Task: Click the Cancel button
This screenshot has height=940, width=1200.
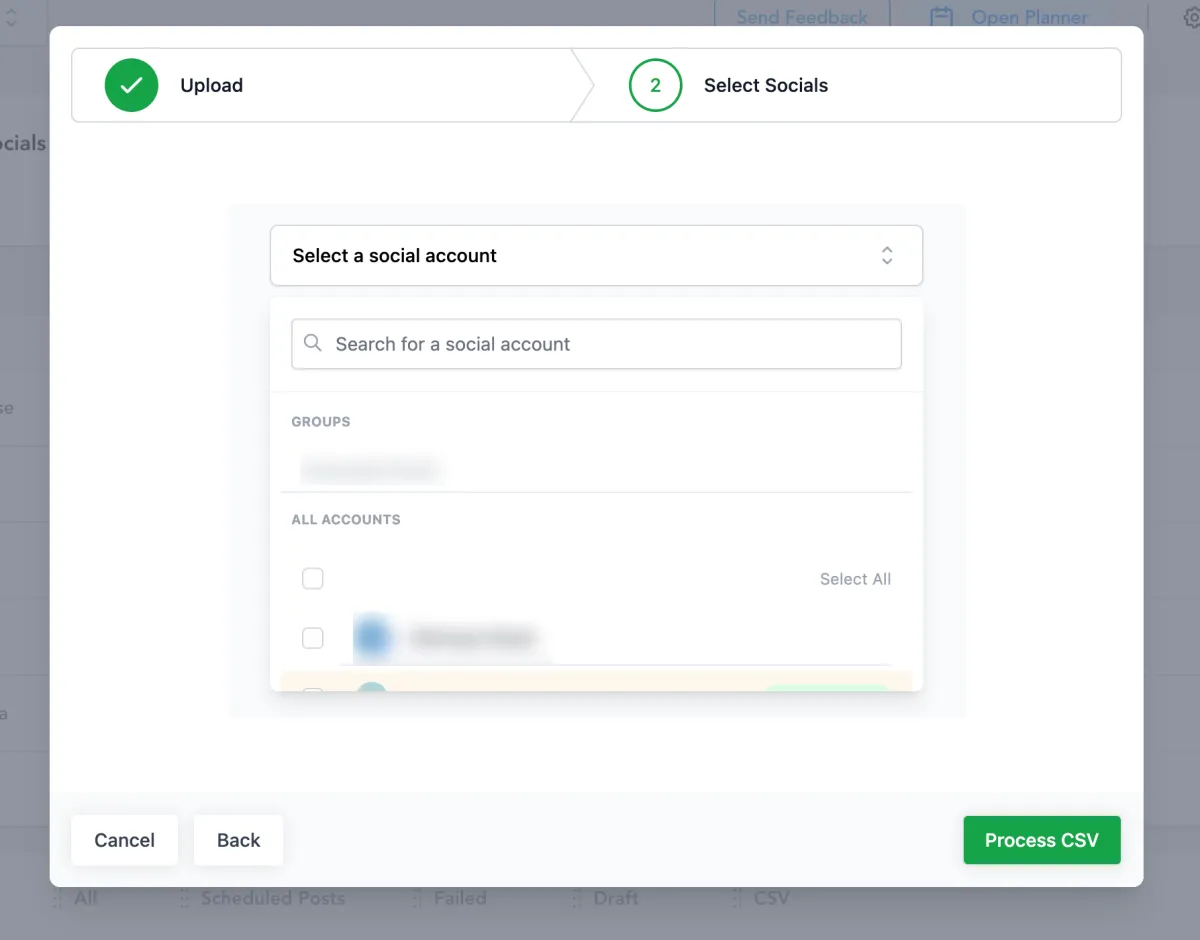Action: (125, 840)
